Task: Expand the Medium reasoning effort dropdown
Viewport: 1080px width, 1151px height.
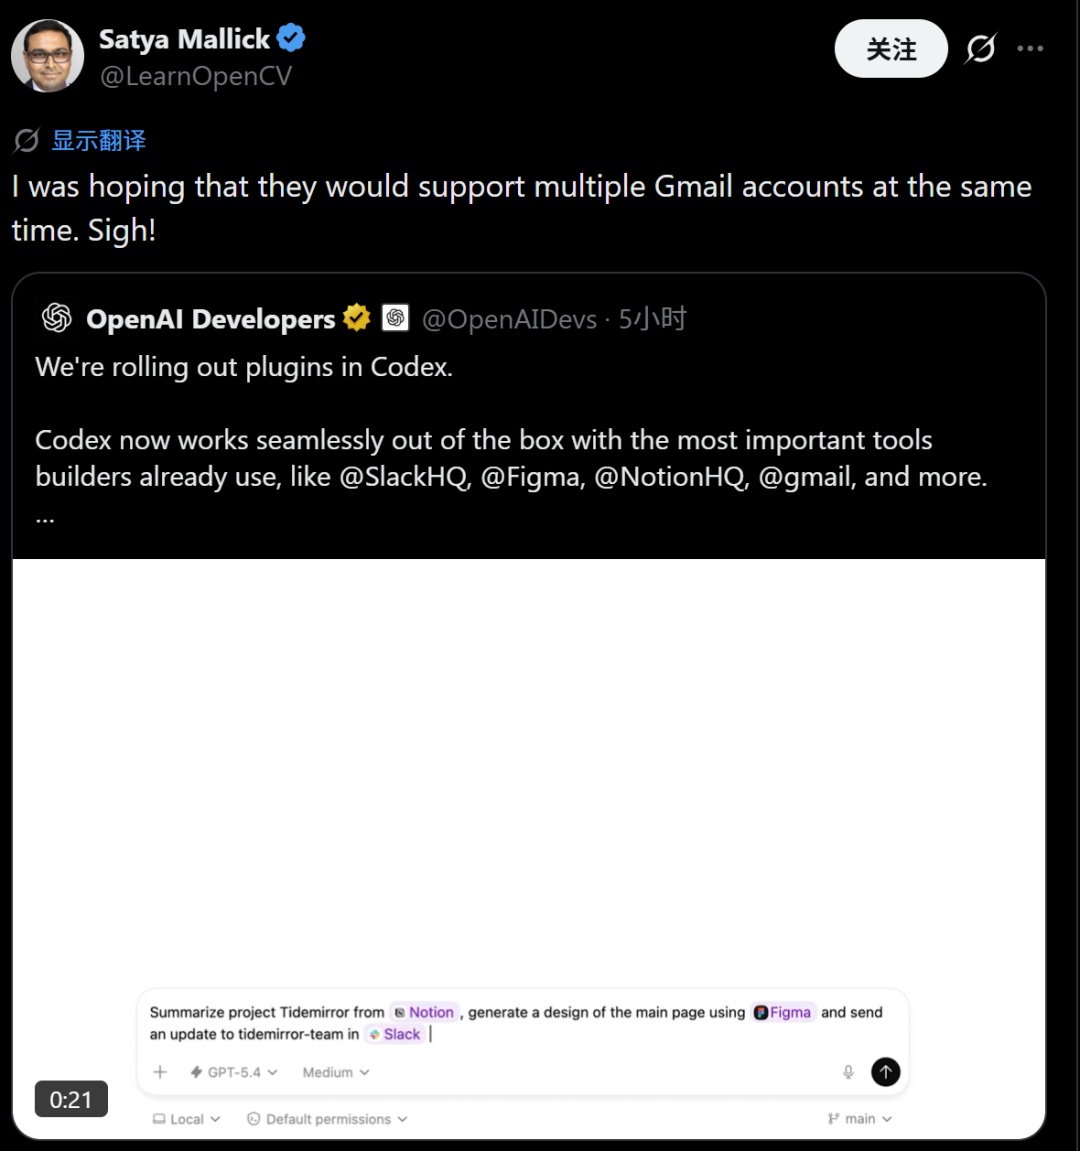Action: (x=336, y=1072)
